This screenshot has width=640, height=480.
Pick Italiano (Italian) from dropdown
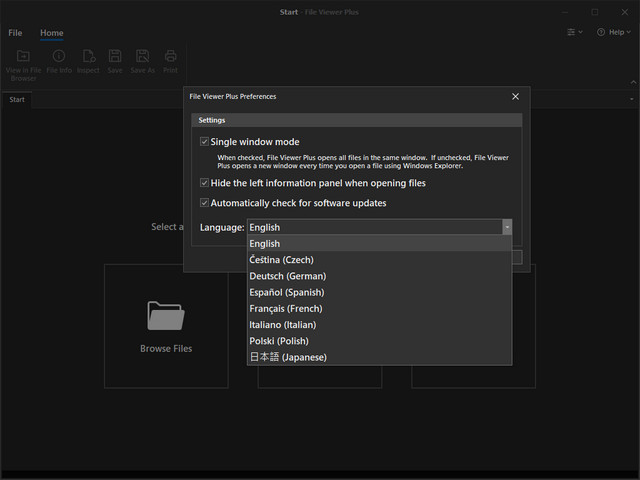pos(380,325)
